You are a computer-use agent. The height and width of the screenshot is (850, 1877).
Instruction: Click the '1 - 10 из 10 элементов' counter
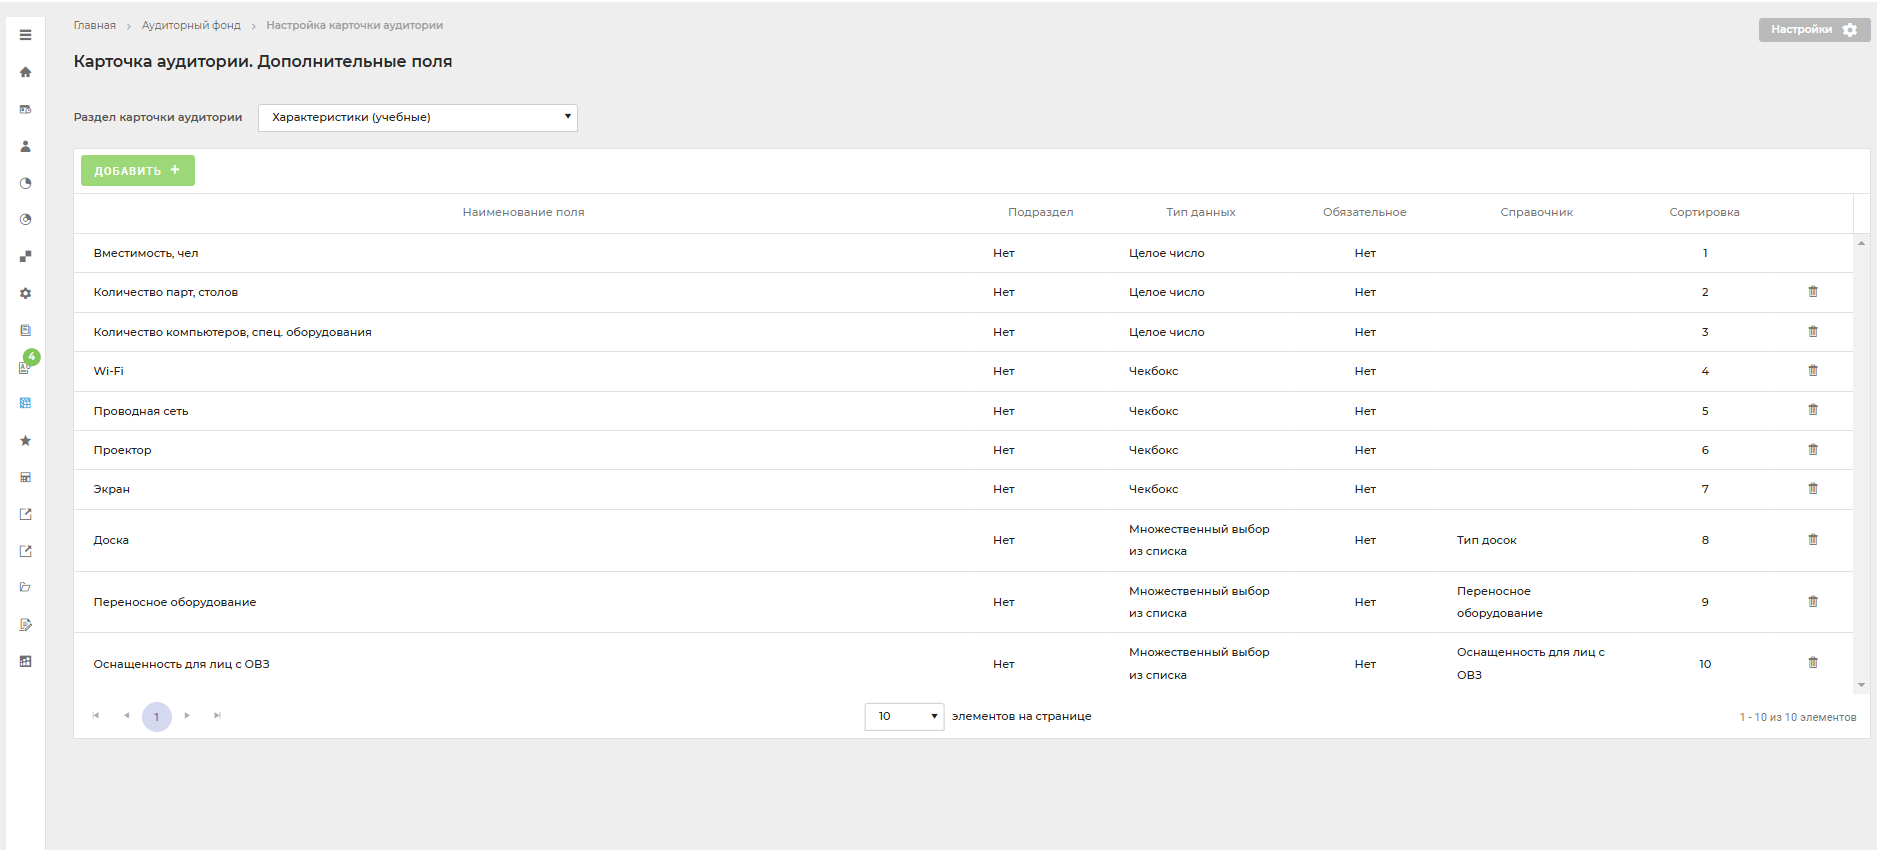pos(1798,717)
